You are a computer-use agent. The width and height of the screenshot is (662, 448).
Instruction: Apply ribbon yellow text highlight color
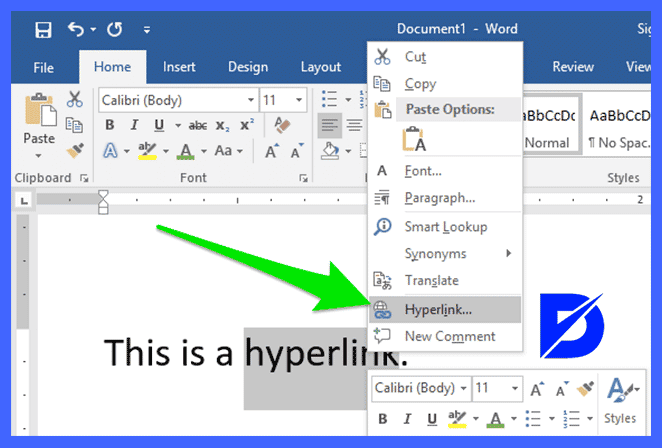[x=147, y=151]
